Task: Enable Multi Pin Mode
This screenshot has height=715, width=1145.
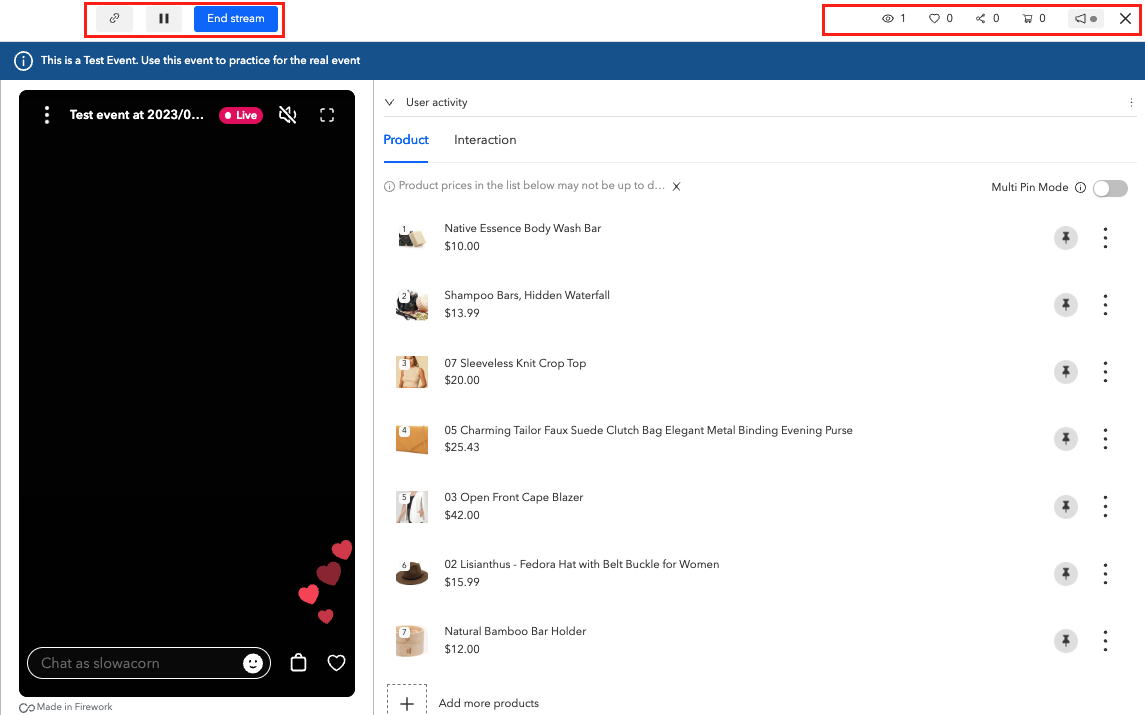Action: [x=1110, y=188]
